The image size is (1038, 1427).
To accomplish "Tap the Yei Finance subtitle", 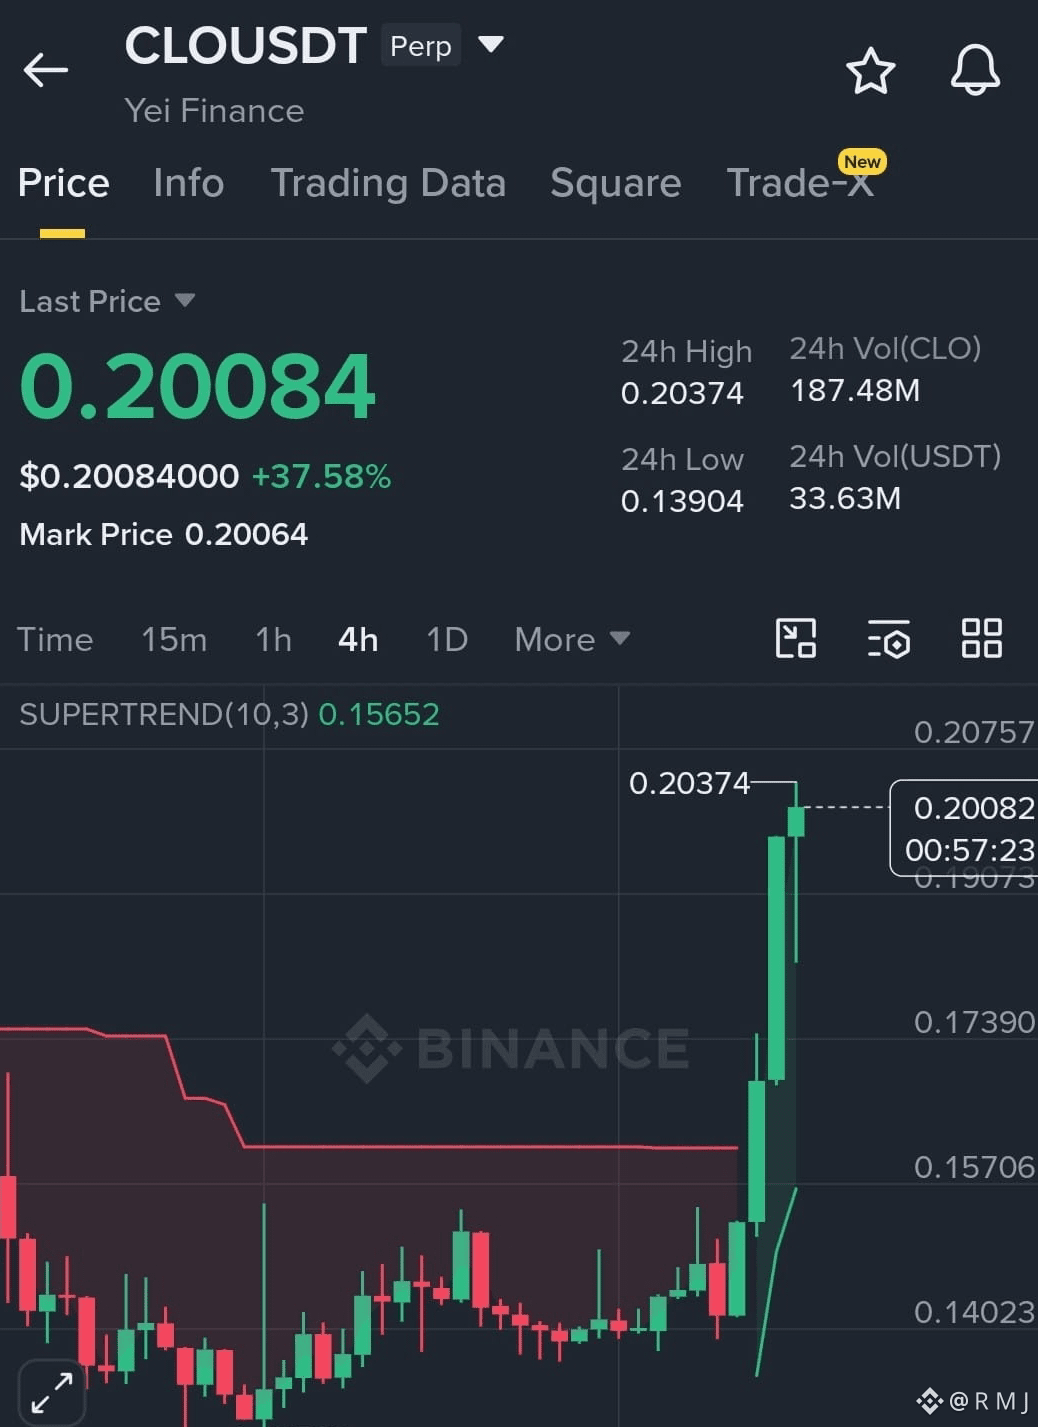I will point(214,110).
